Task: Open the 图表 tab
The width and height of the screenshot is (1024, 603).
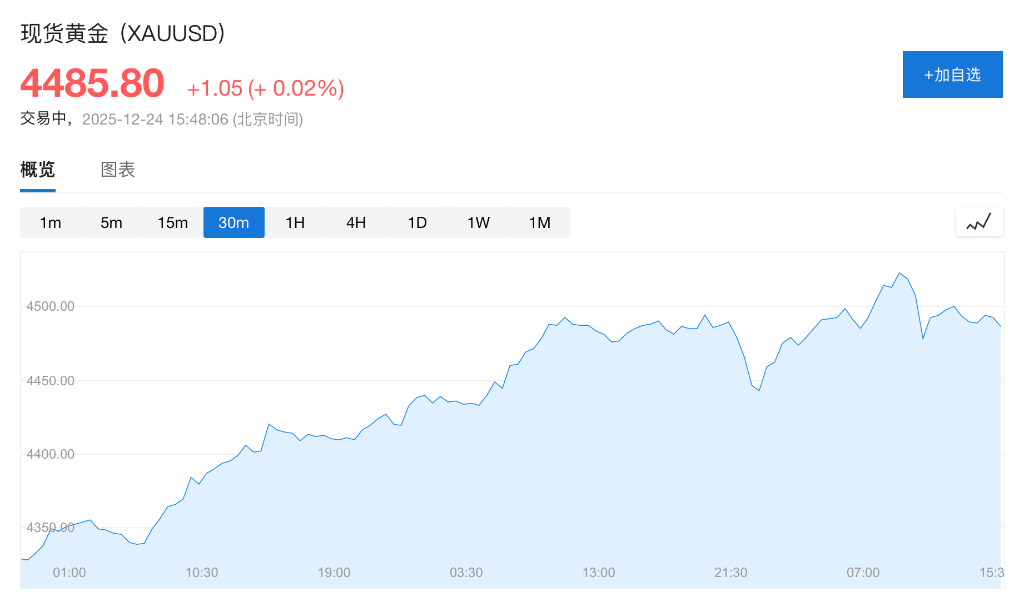Action: click(x=118, y=170)
